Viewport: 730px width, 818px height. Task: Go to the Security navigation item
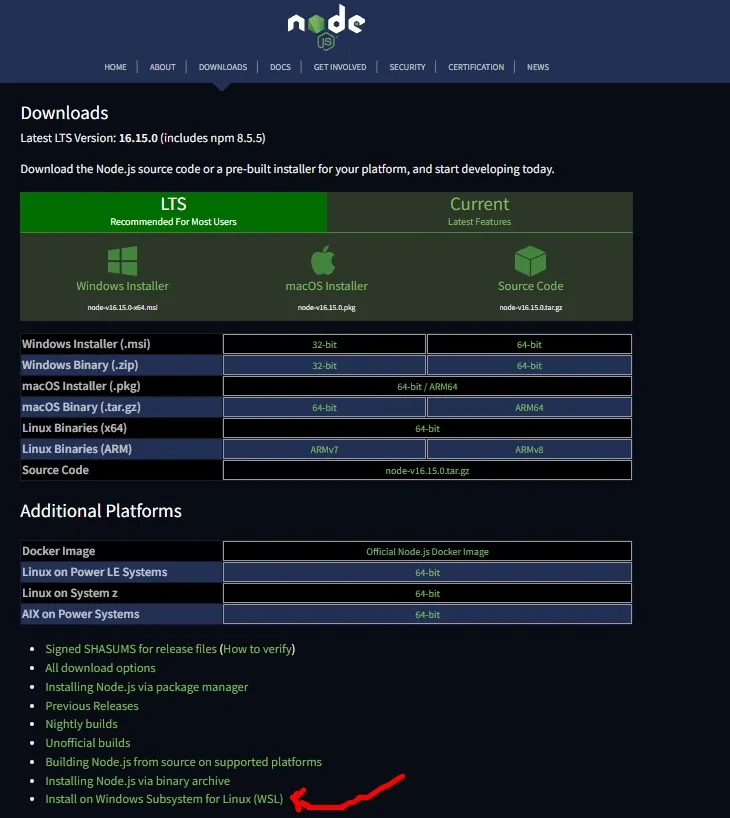[x=407, y=67]
